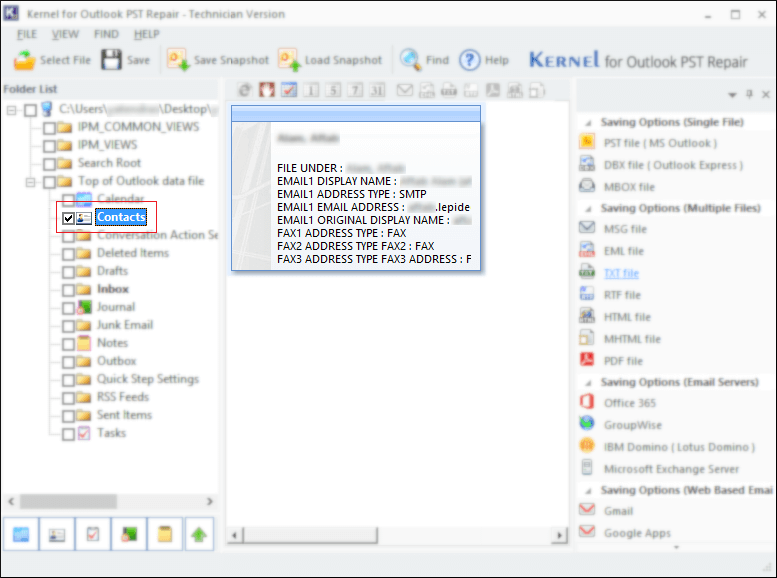The width and height of the screenshot is (777, 578).
Task: Collapse the root C:\Users tree node
Action: click(11, 110)
